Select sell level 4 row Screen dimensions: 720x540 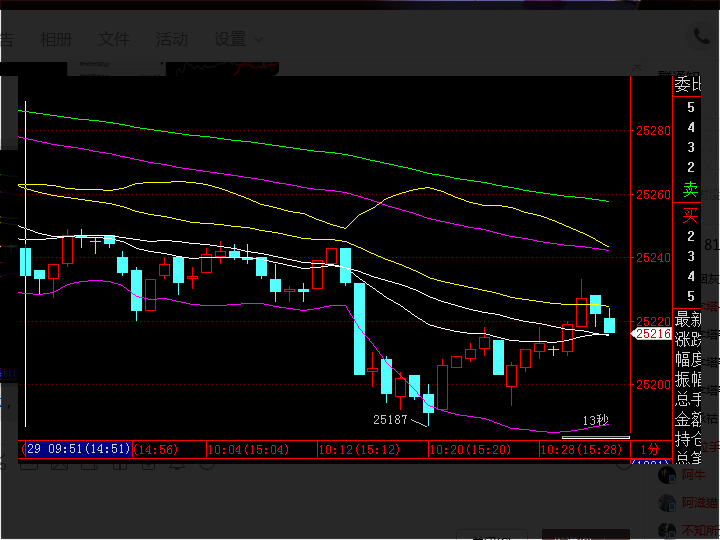[x=691, y=127]
